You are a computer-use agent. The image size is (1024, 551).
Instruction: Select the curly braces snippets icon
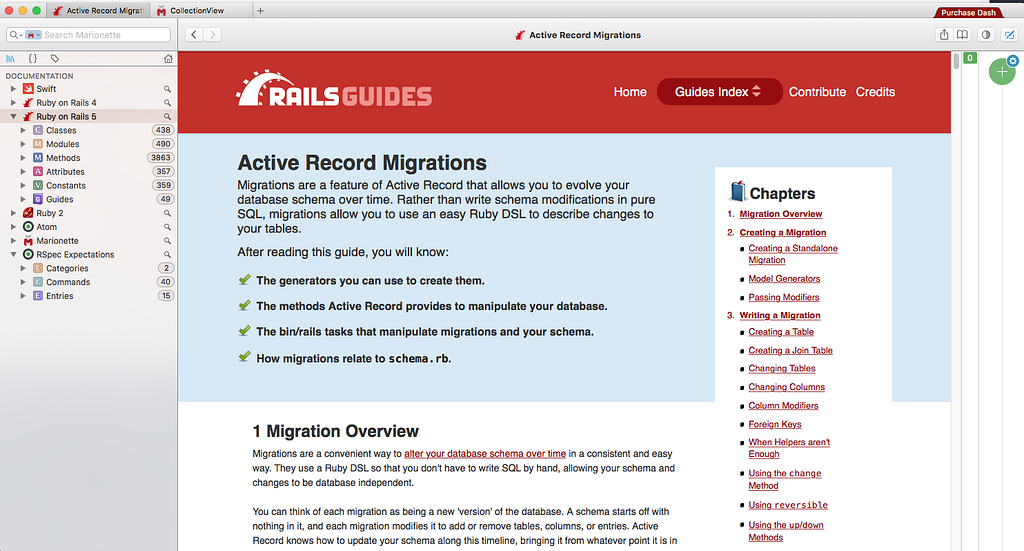coord(33,59)
